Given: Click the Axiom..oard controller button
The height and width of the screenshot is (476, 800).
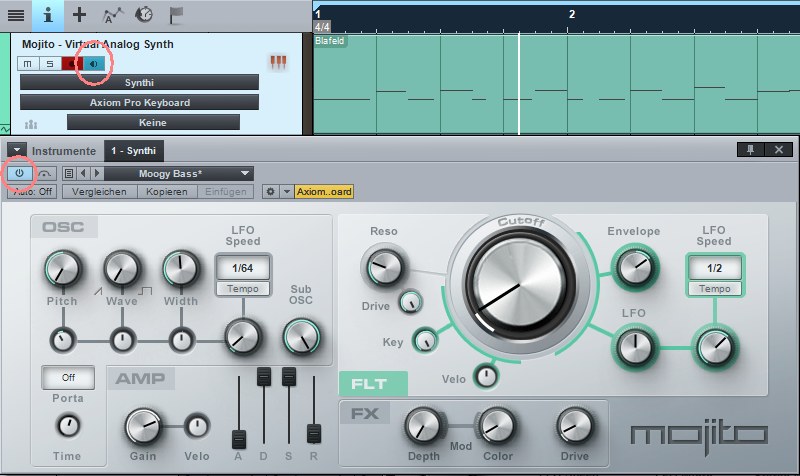Looking at the screenshot, I should [x=324, y=192].
